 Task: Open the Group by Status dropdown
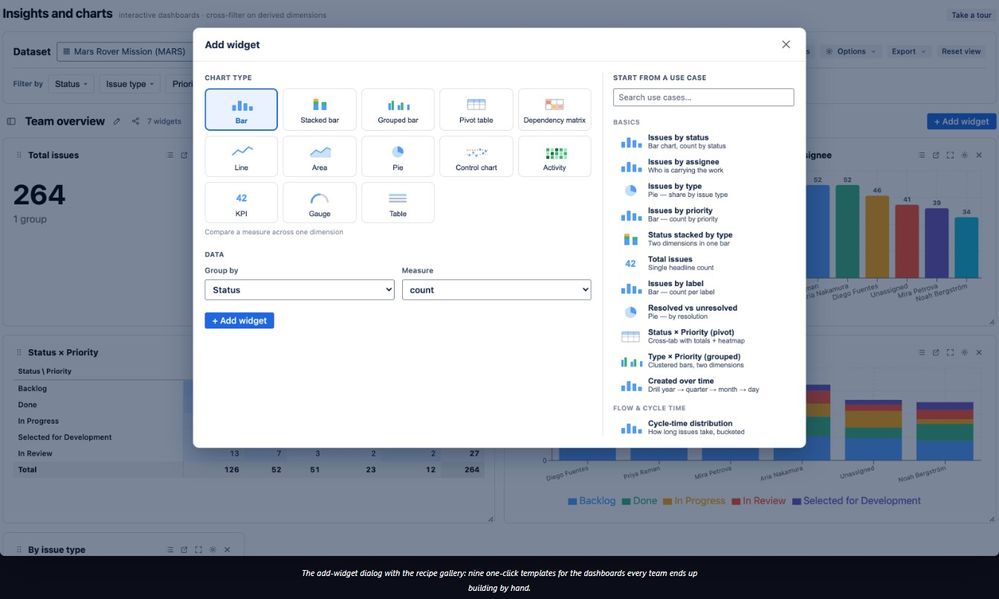(299, 290)
